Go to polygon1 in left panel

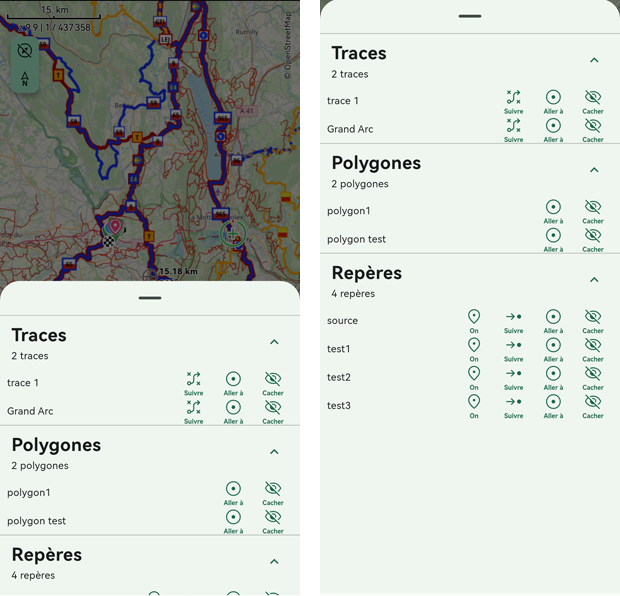pos(233,493)
